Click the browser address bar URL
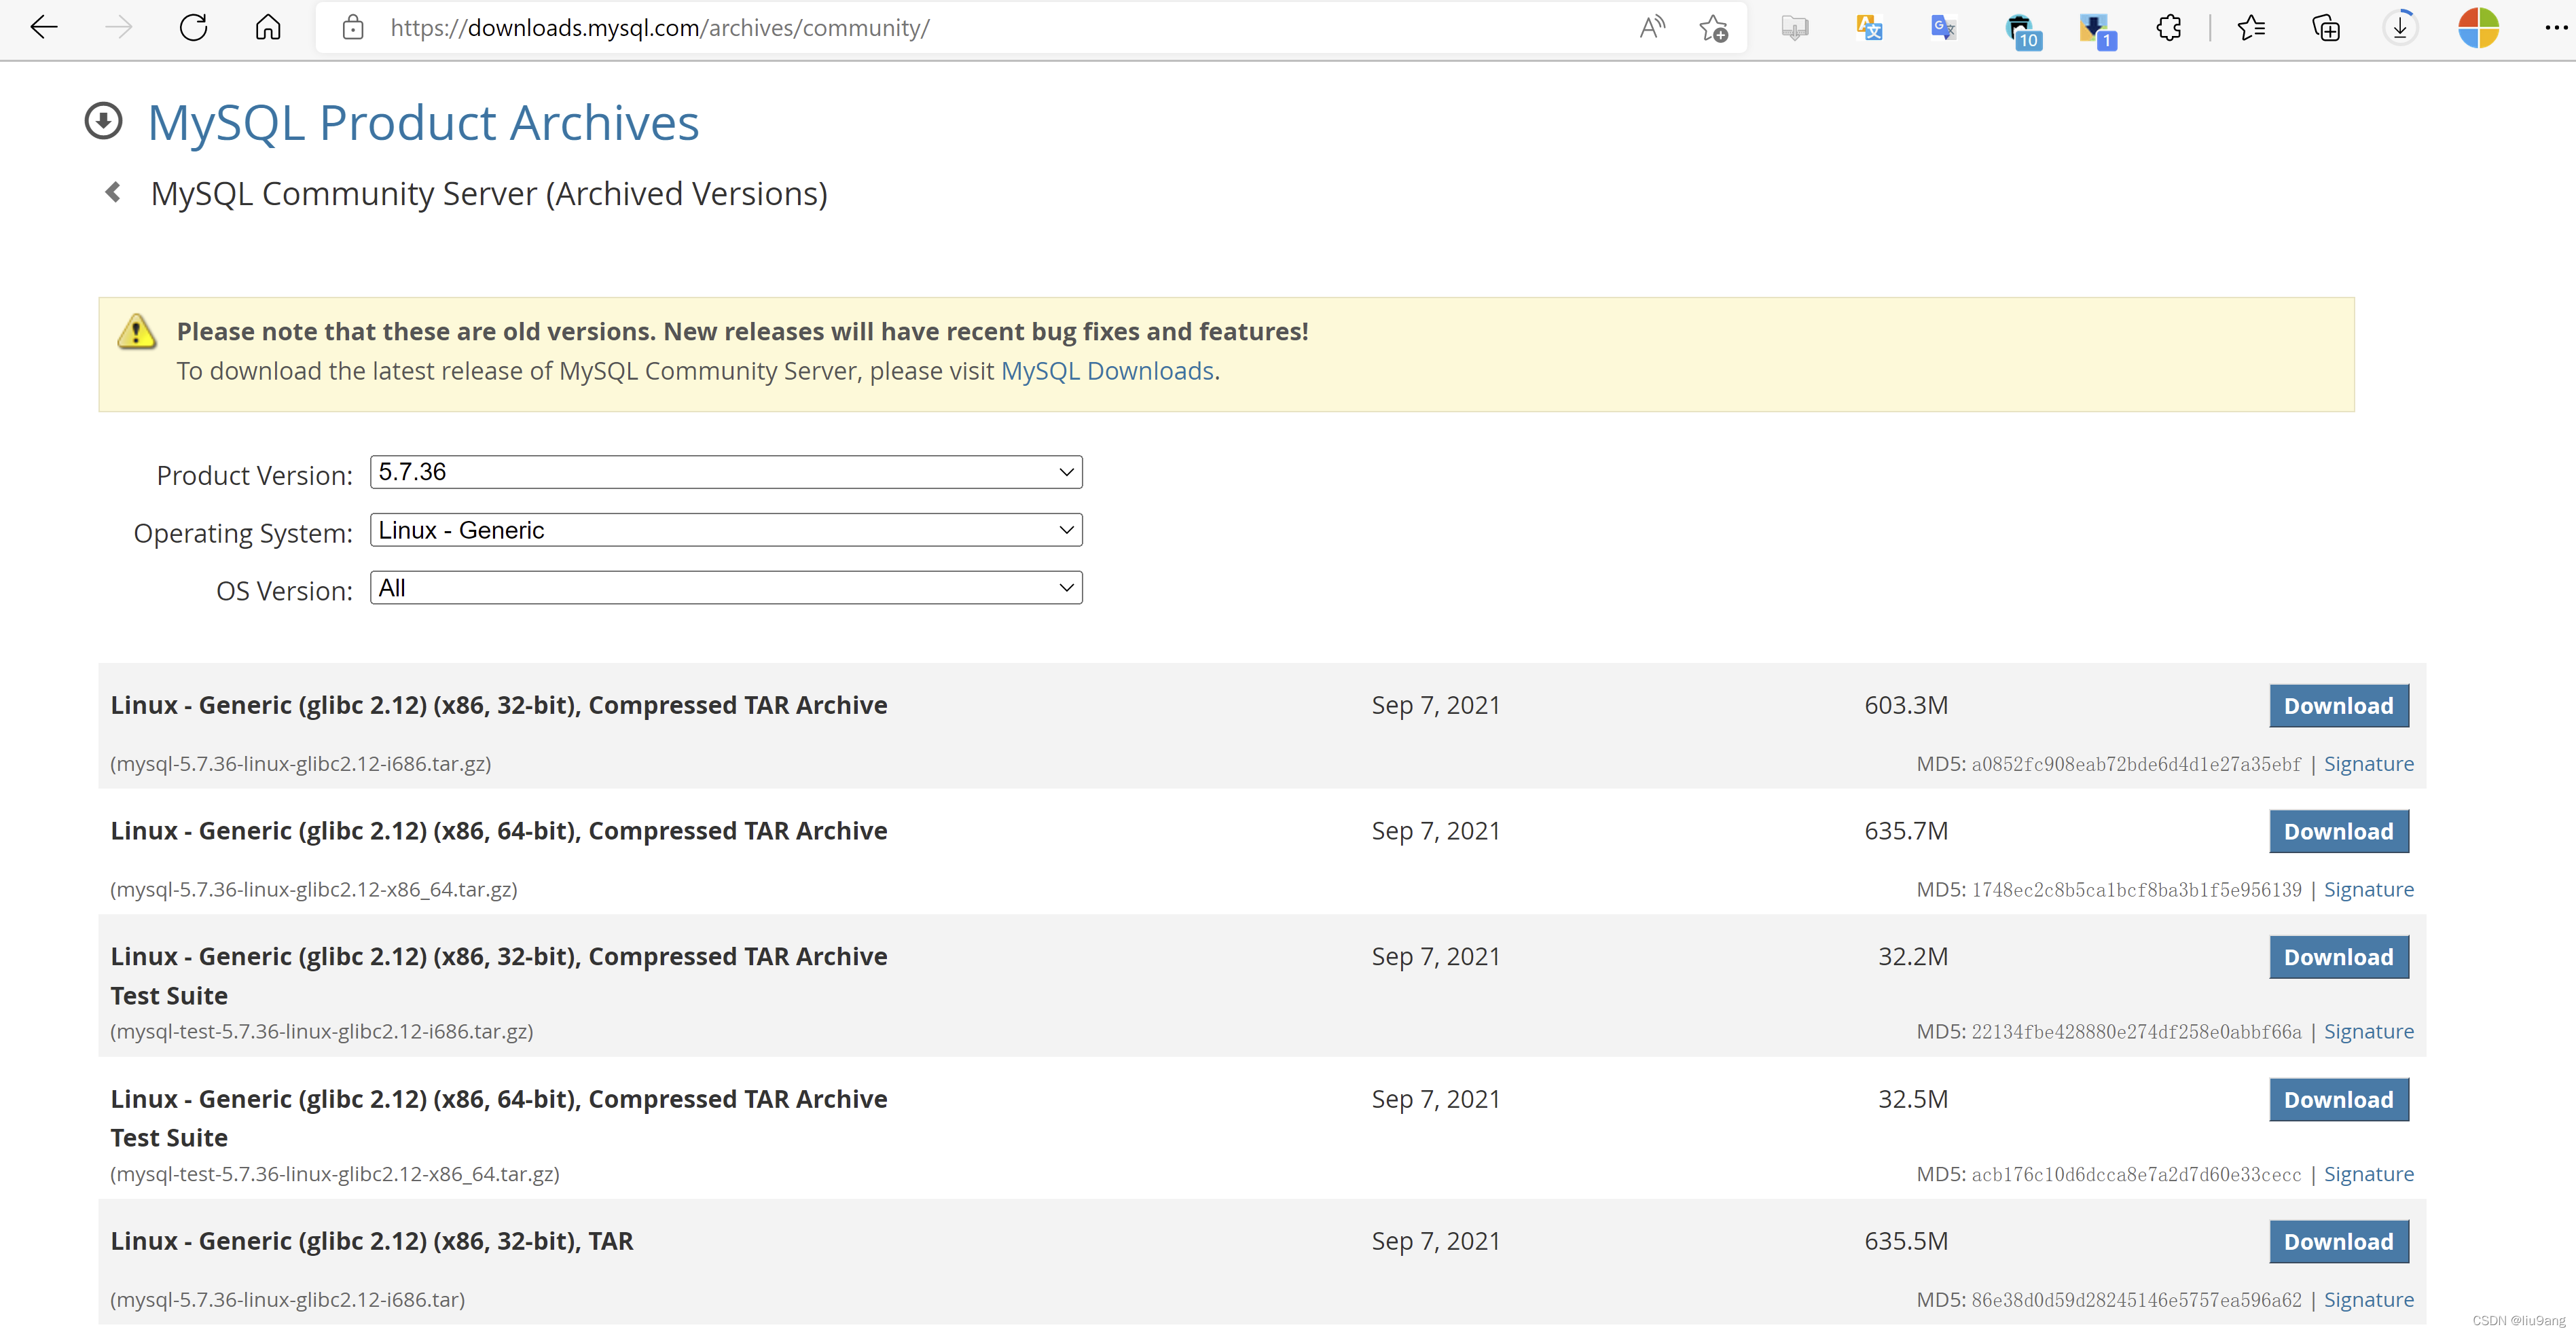This screenshot has width=2576, height=1334. click(x=660, y=28)
